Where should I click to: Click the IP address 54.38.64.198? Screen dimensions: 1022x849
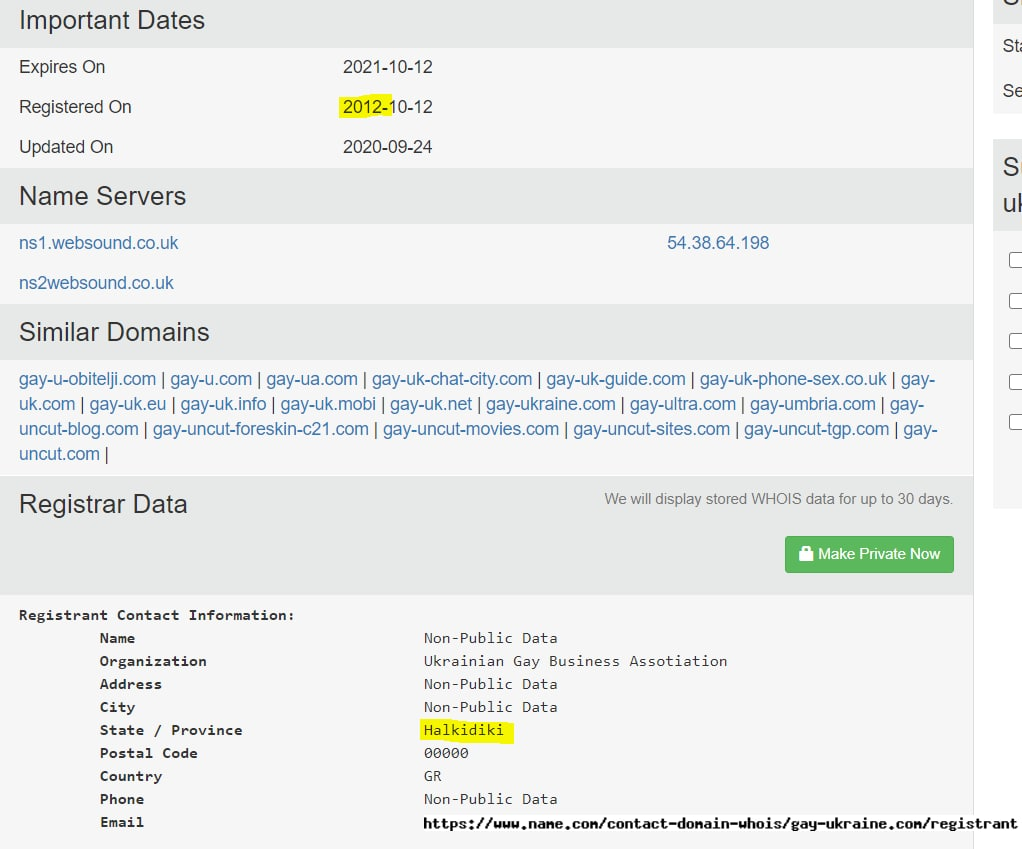point(718,243)
